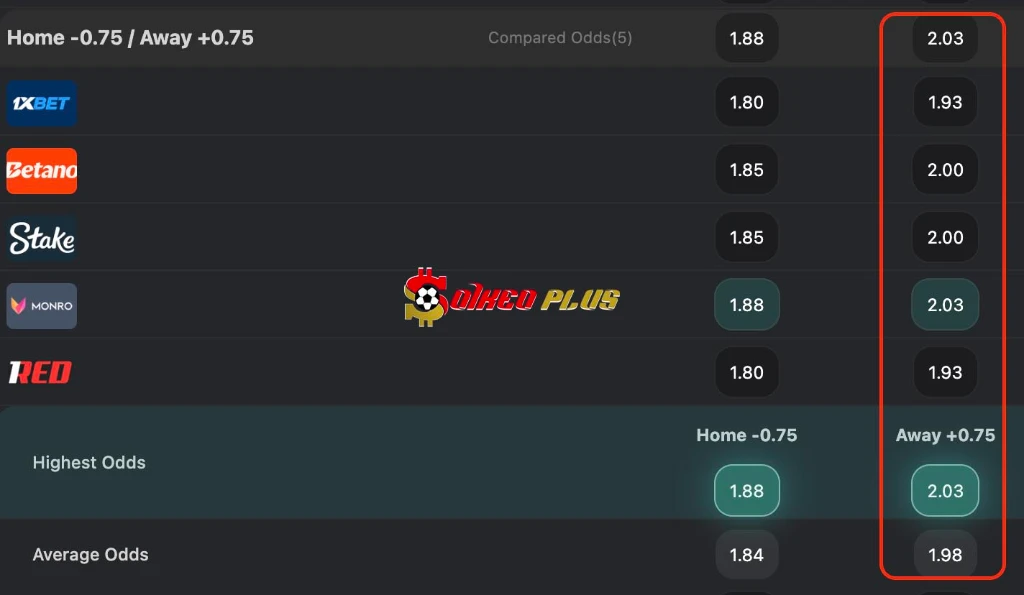This screenshot has width=1024, height=595.
Task: Click header away odds 2.03
Action: [945, 38]
